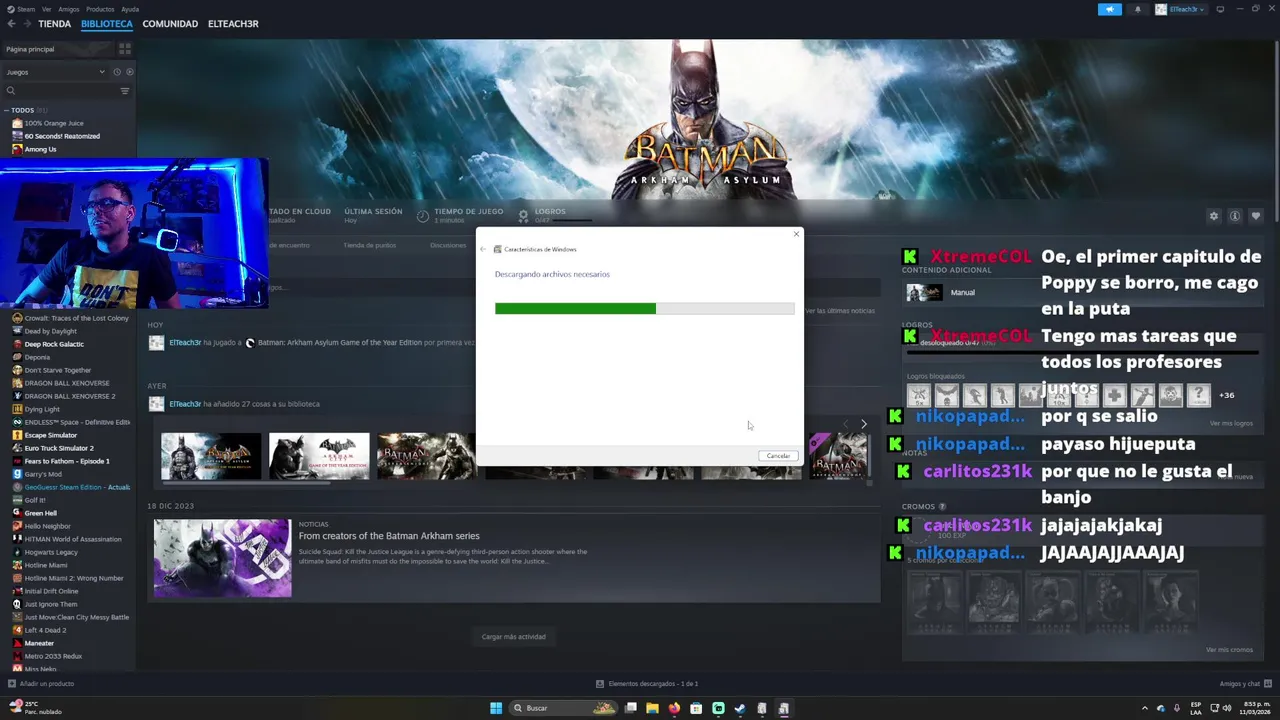The width and height of the screenshot is (1280, 720).
Task: Open Windows Start menu
Action: tap(496, 708)
